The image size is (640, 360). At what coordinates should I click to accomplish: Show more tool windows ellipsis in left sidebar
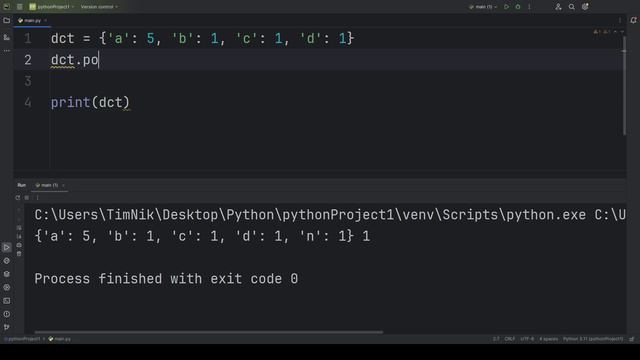pos(7,51)
